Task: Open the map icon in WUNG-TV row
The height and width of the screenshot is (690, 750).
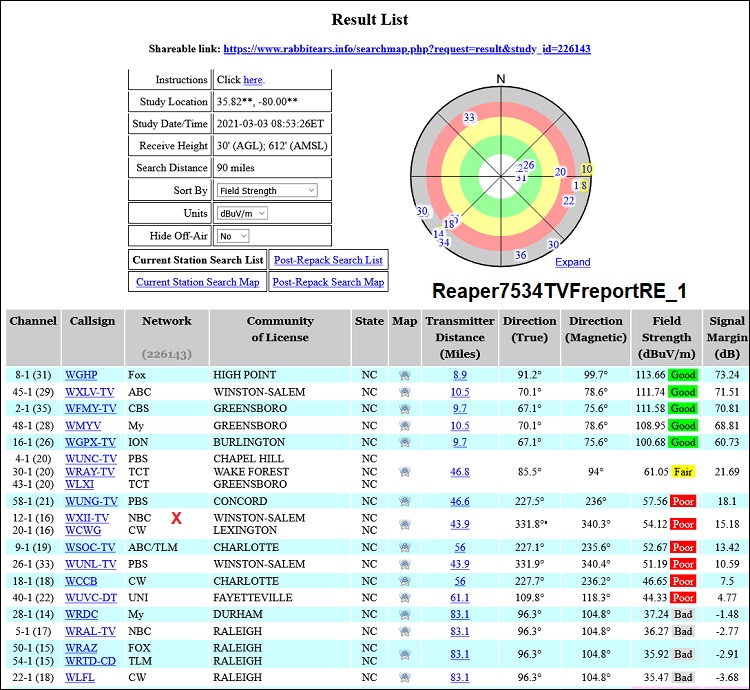Action: [404, 501]
